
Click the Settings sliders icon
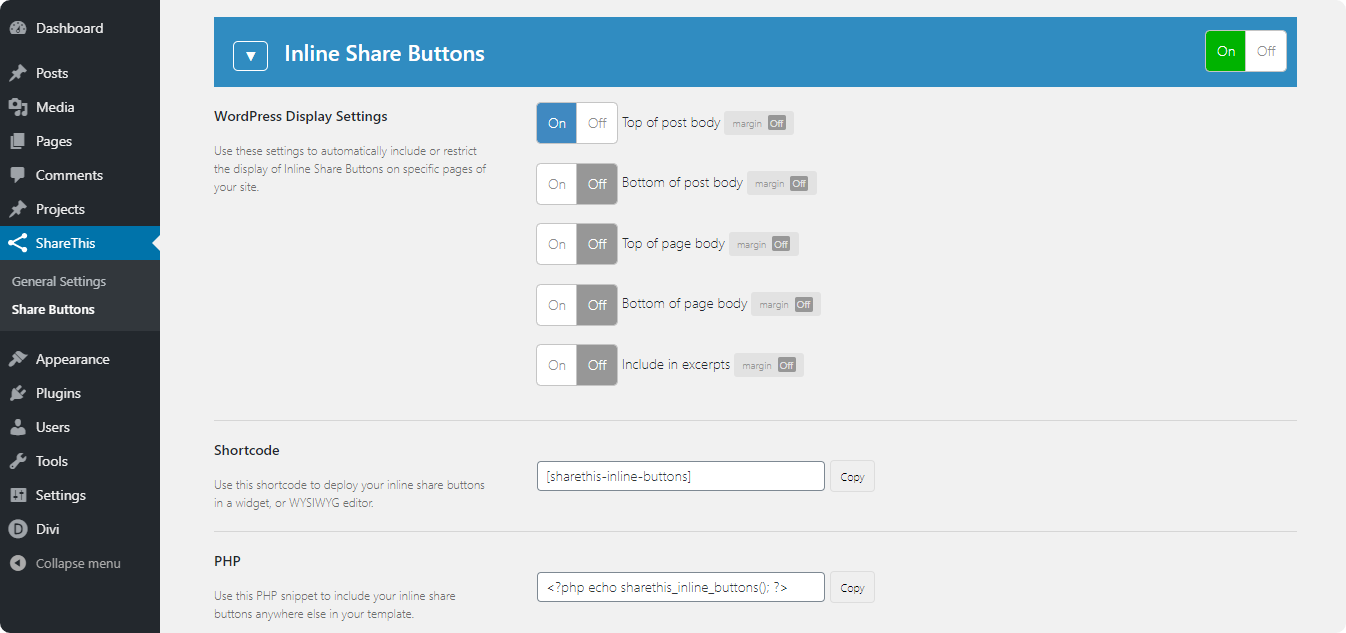pos(18,495)
